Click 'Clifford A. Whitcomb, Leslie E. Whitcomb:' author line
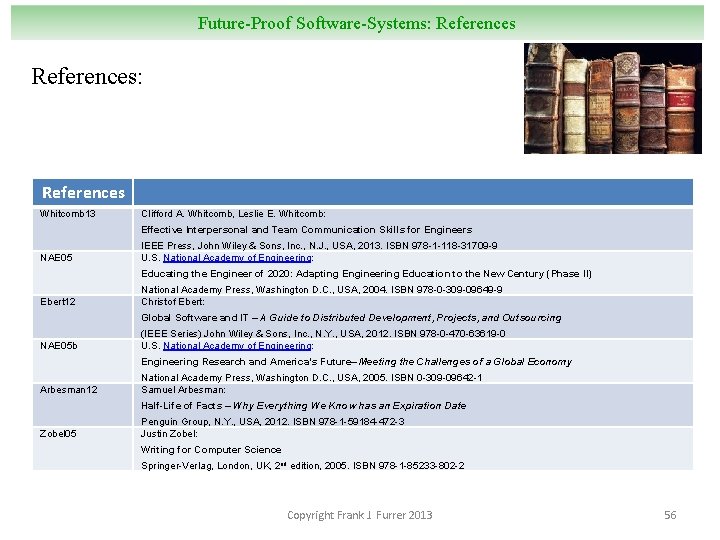Image resolution: width=720 pixels, height=540 pixels. (233, 214)
